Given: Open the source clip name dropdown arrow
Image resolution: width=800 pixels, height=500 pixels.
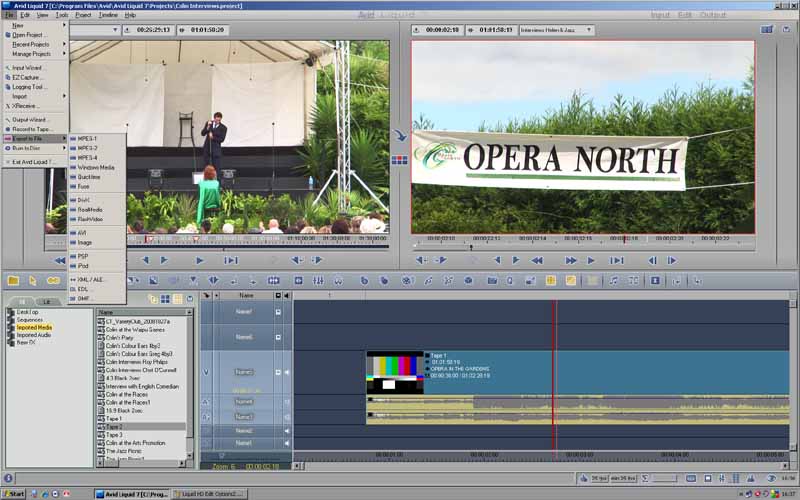Looking at the screenshot, I should click(x=115, y=30).
